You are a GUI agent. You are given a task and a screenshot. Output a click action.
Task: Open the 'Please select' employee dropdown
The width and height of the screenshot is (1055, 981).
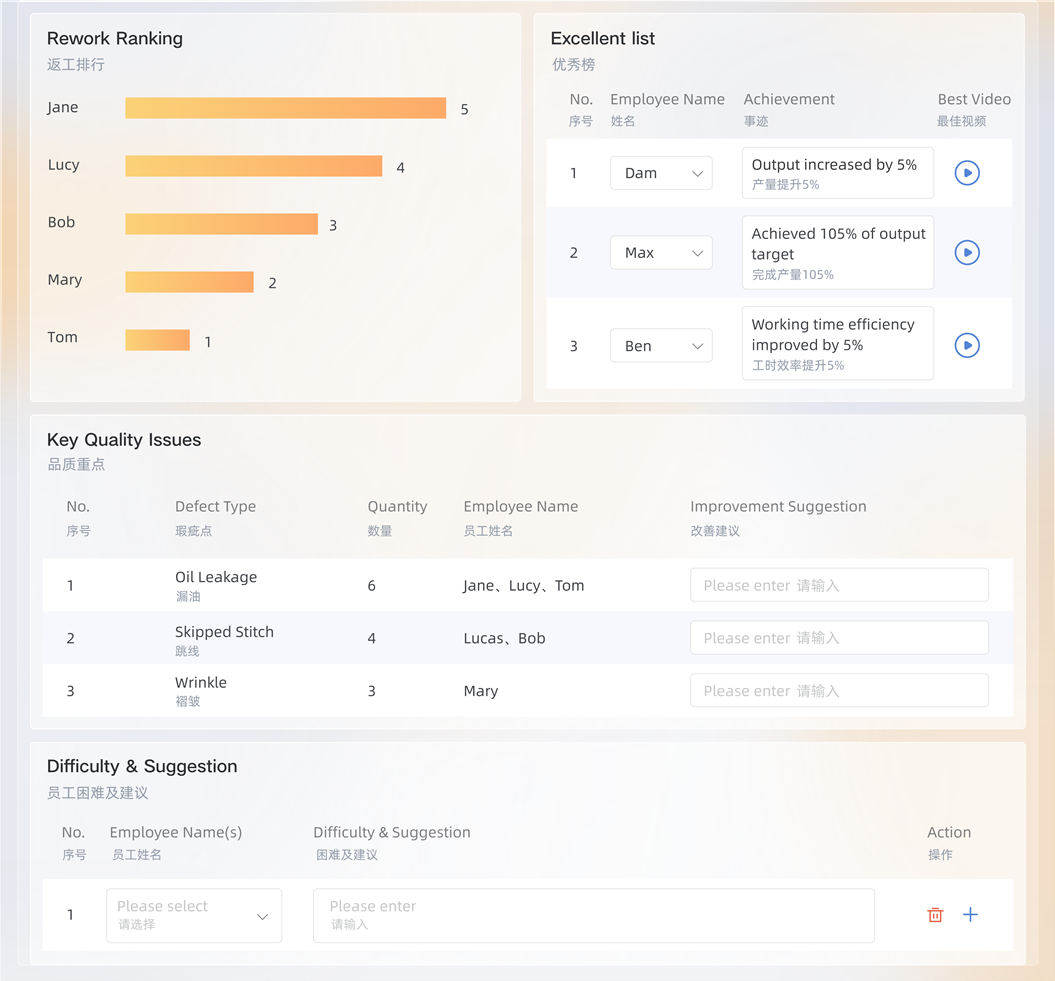pos(194,915)
